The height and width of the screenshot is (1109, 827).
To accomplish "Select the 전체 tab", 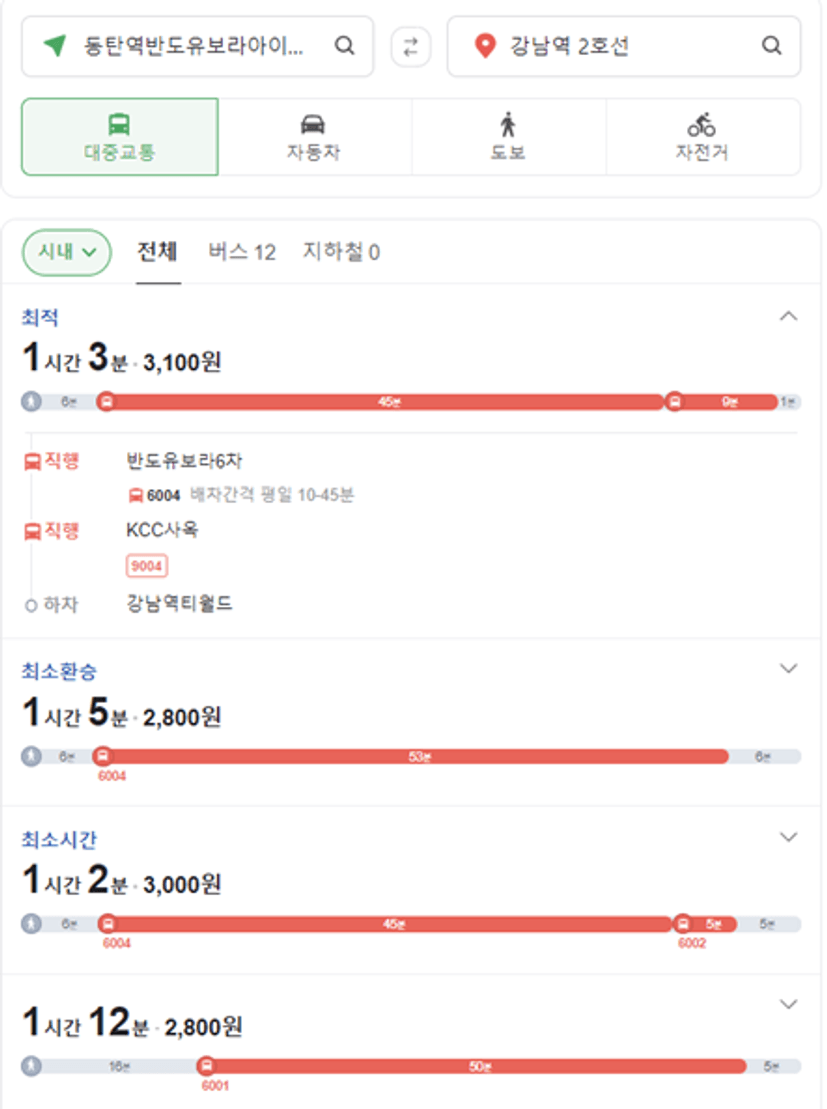I will [x=157, y=252].
